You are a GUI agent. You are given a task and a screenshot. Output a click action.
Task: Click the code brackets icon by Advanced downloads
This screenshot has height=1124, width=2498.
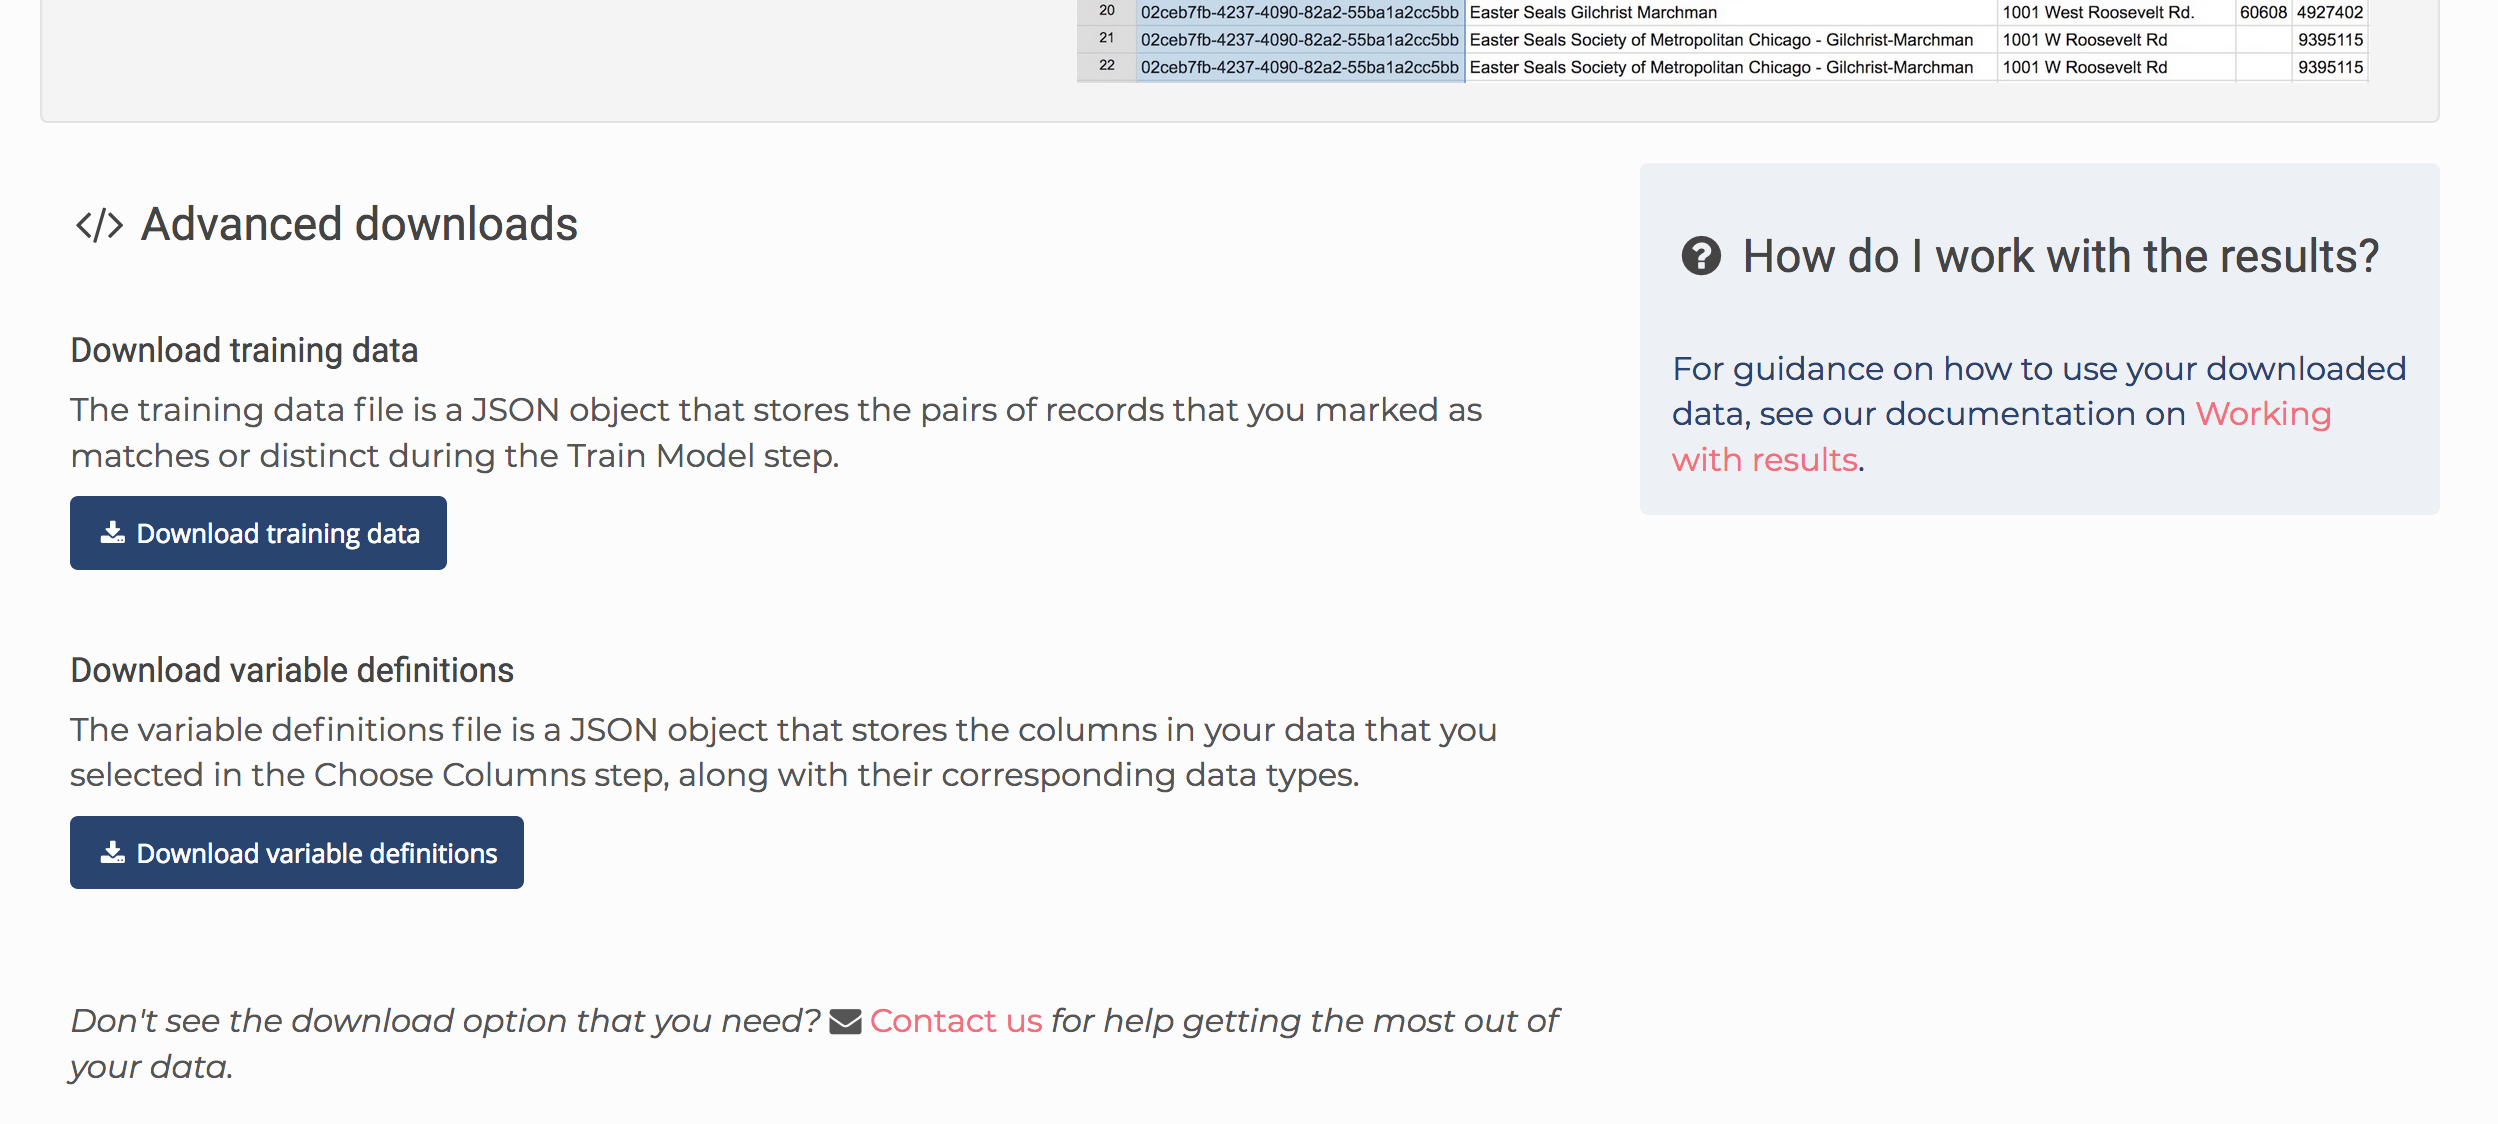(99, 225)
